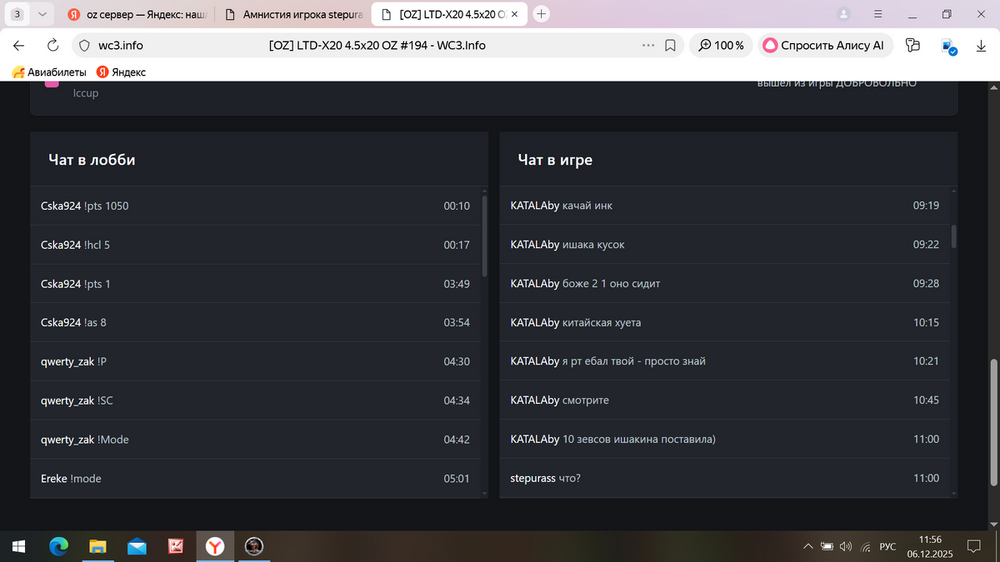1000x562 pixels.
Task: Open Microsoft Edge from the taskbar
Action: [58, 546]
